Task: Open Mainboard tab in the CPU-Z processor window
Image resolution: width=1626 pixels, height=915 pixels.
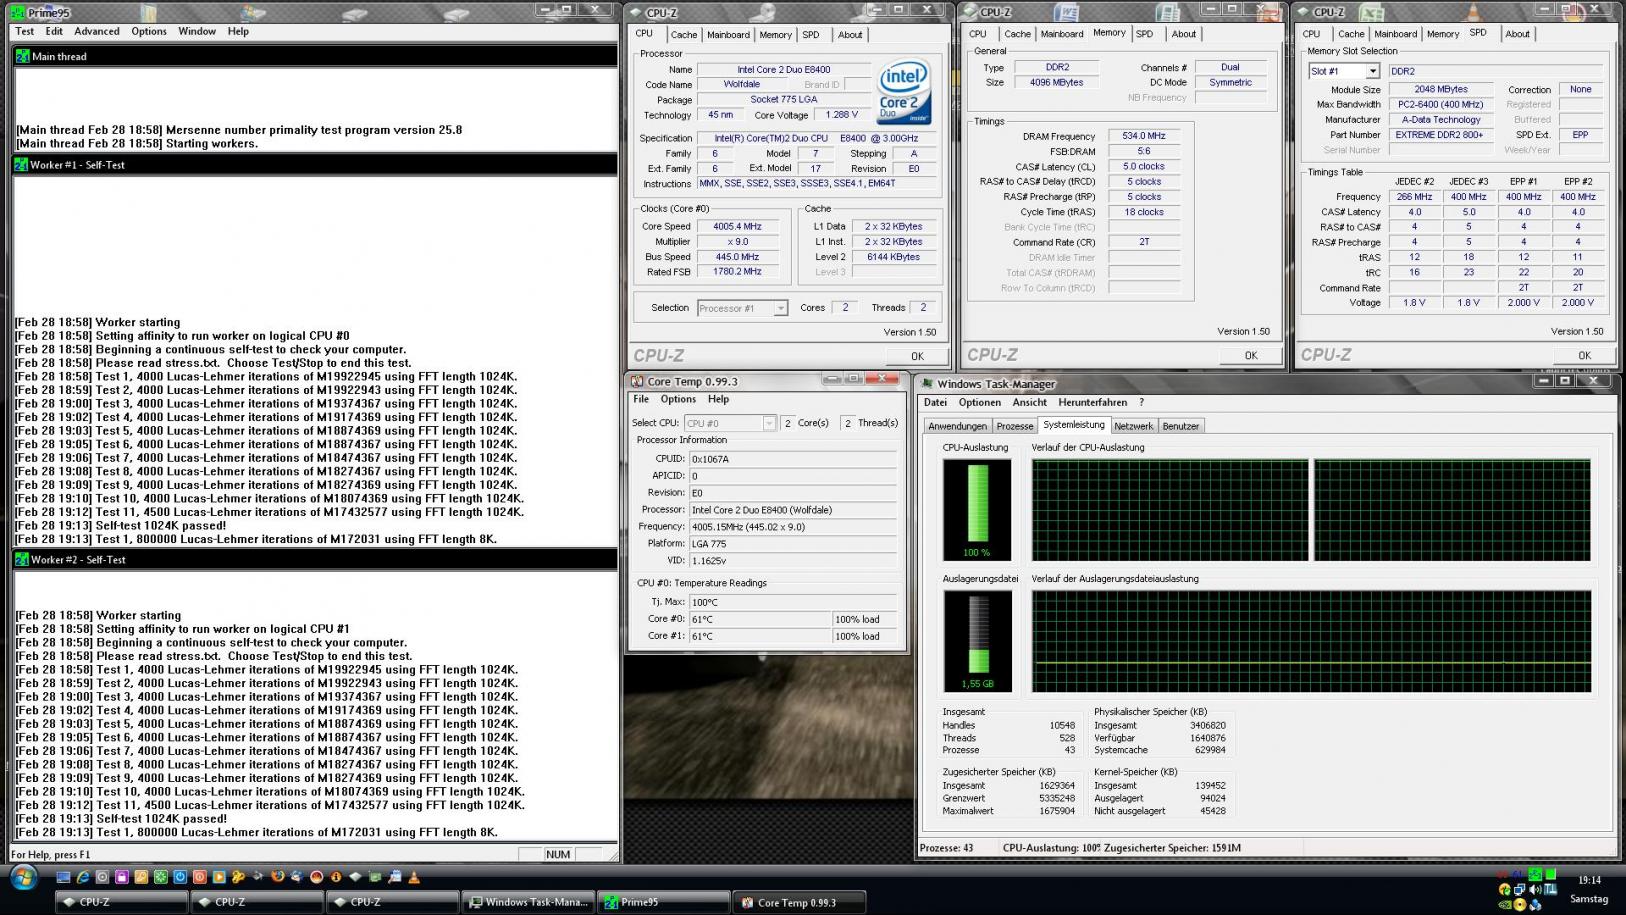Action: (728, 35)
